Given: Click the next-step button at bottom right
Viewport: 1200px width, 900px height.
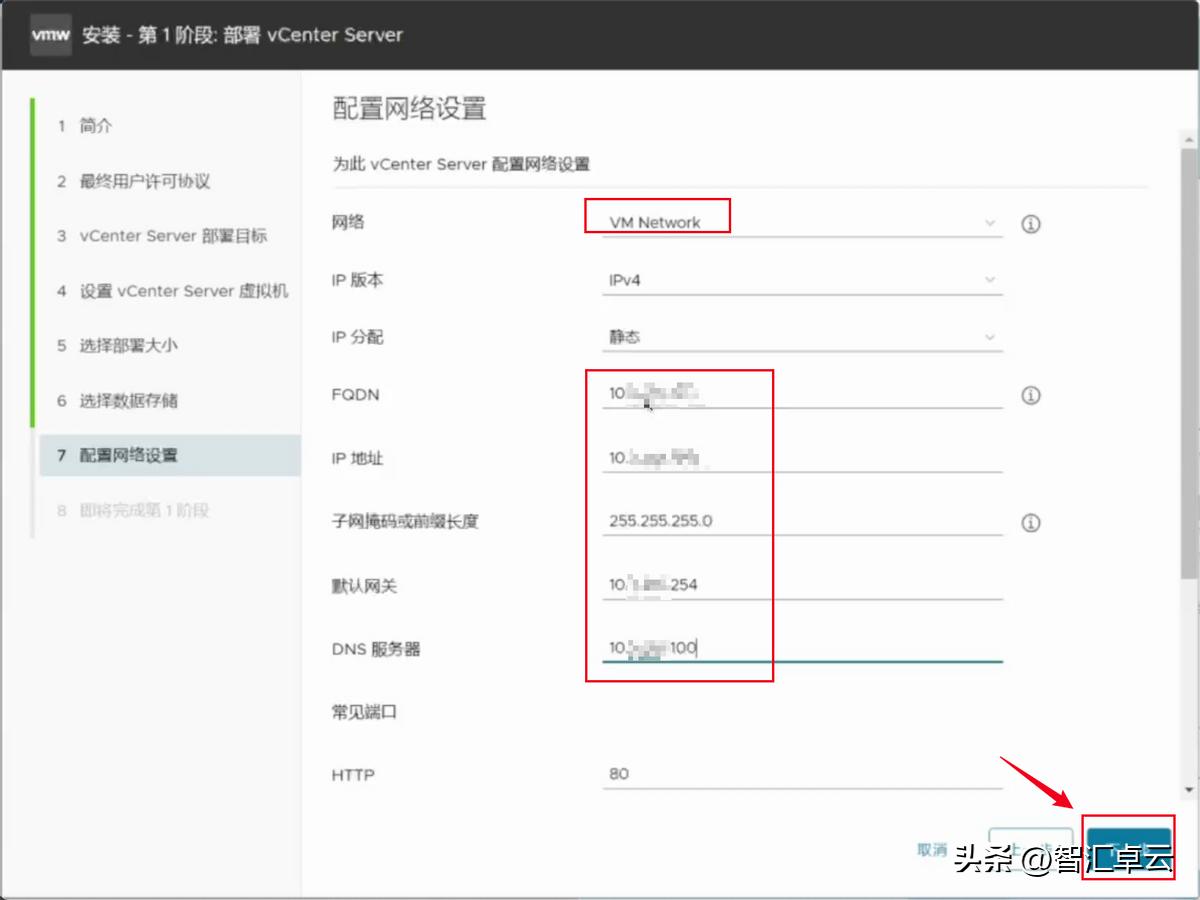Looking at the screenshot, I should coord(1129,851).
